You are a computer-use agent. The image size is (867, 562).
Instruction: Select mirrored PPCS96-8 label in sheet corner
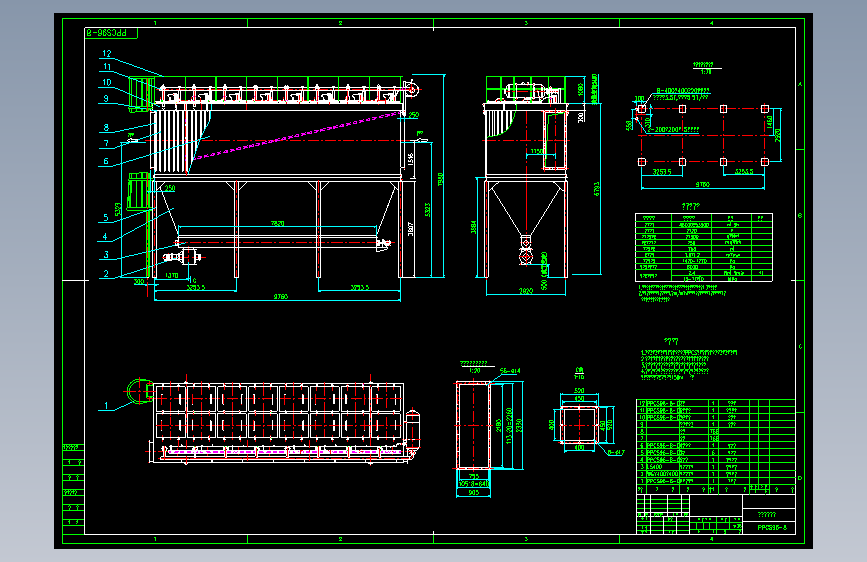(106, 33)
